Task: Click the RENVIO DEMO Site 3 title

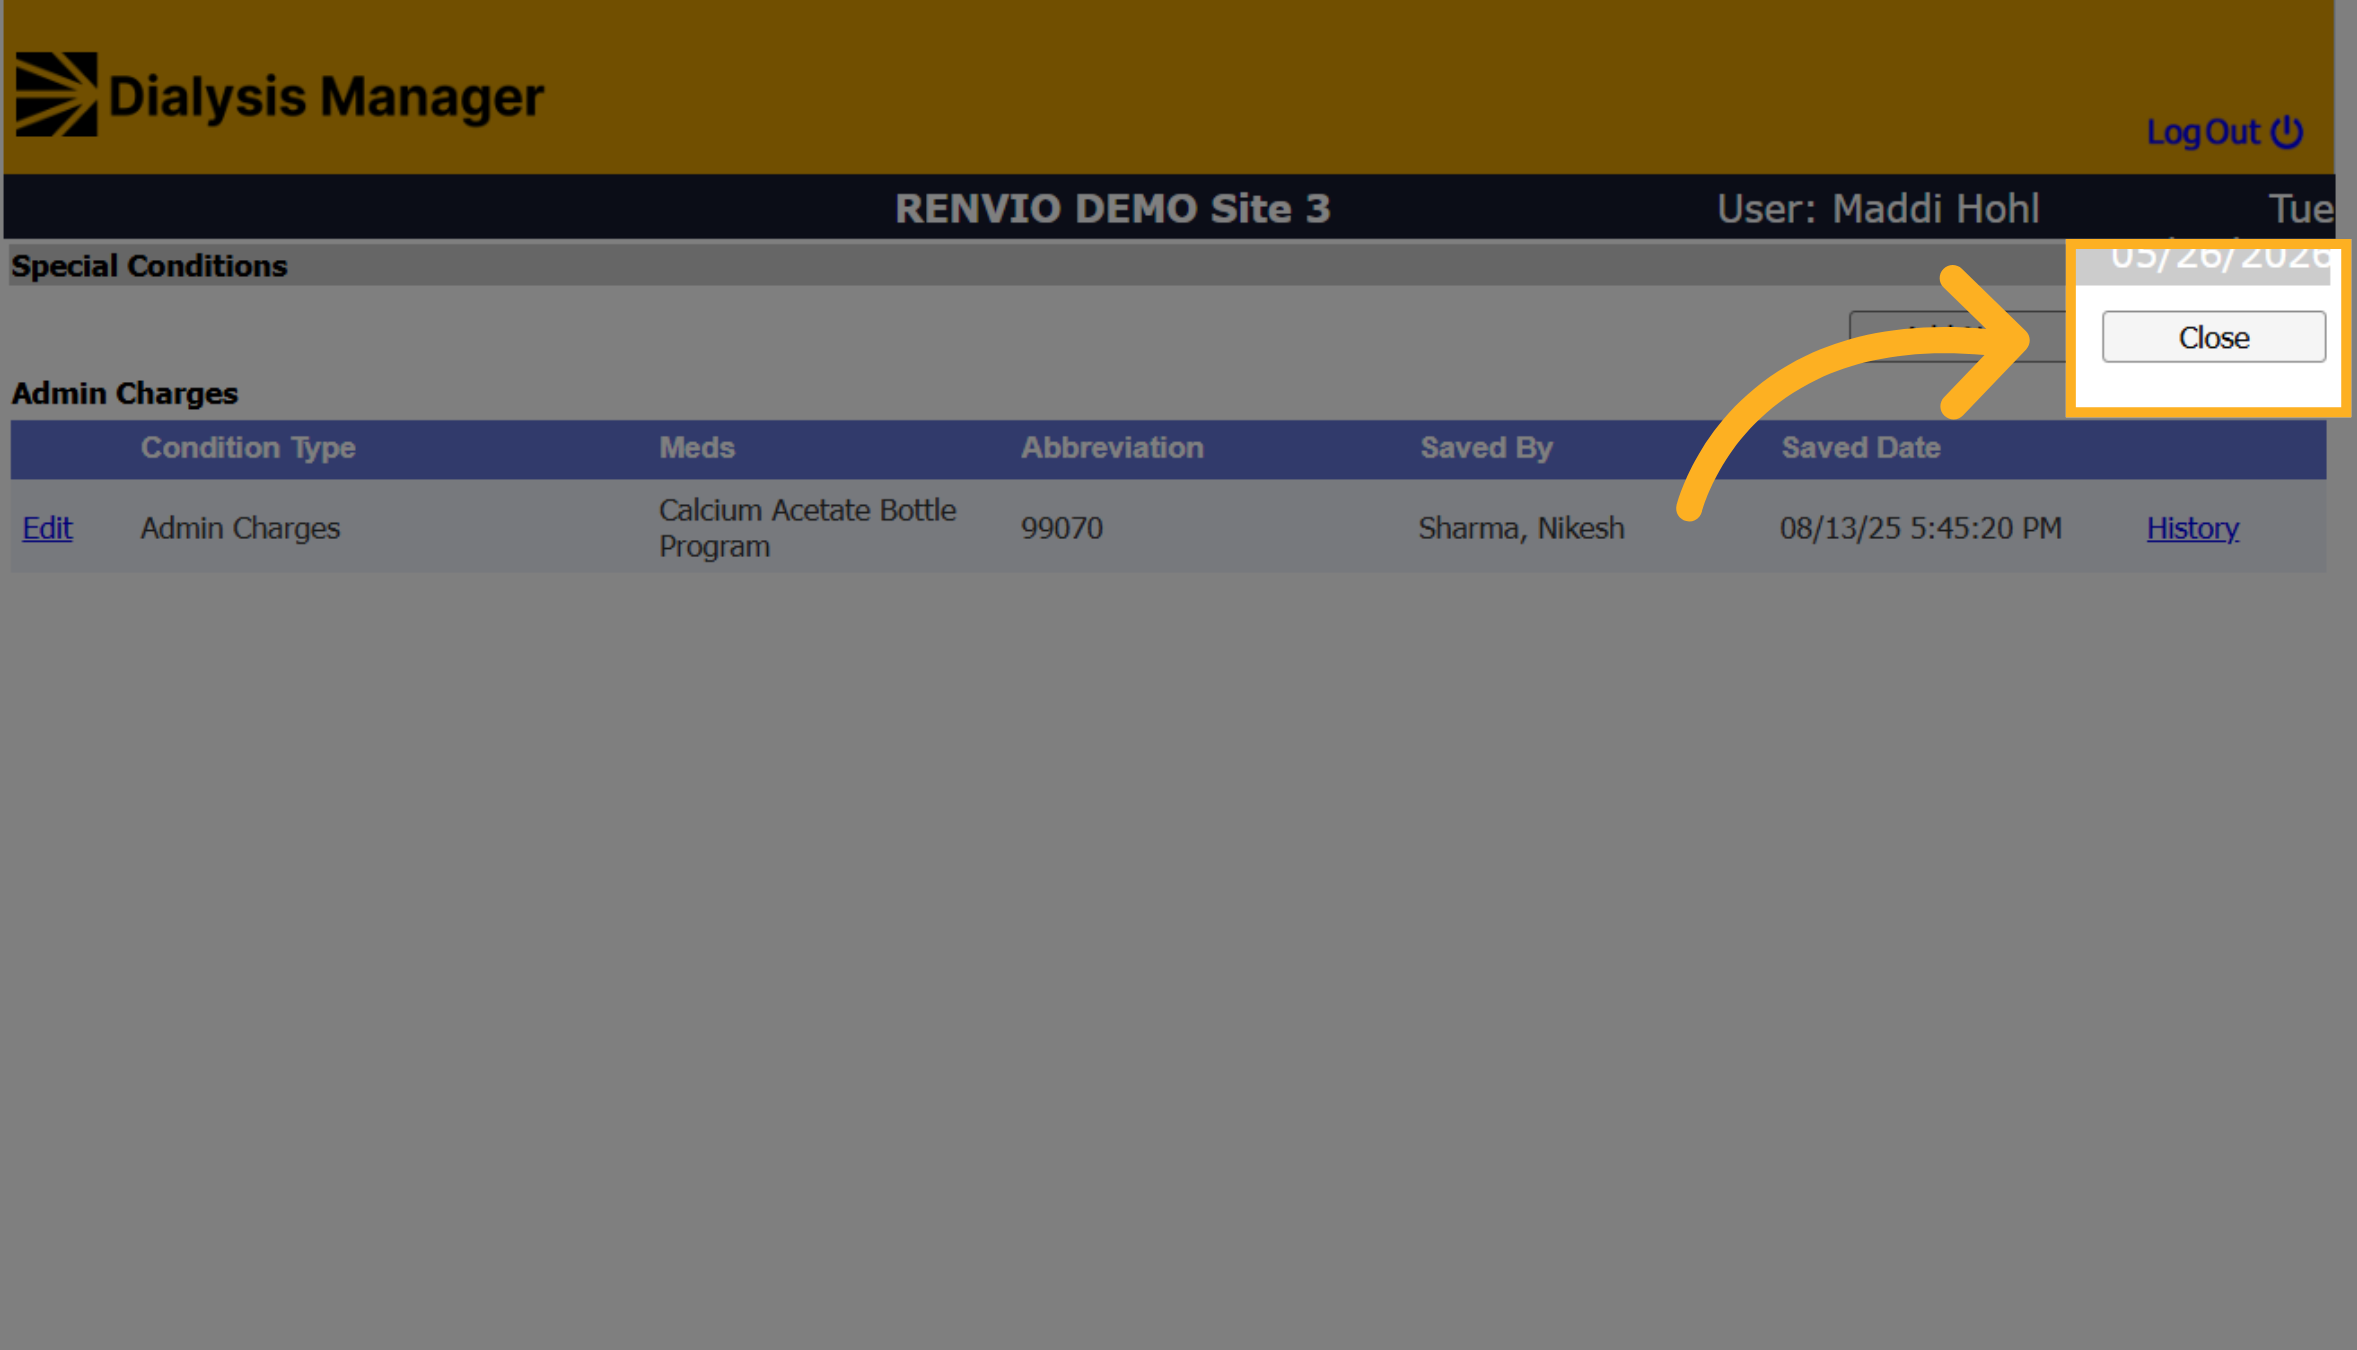Action: (x=1112, y=208)
